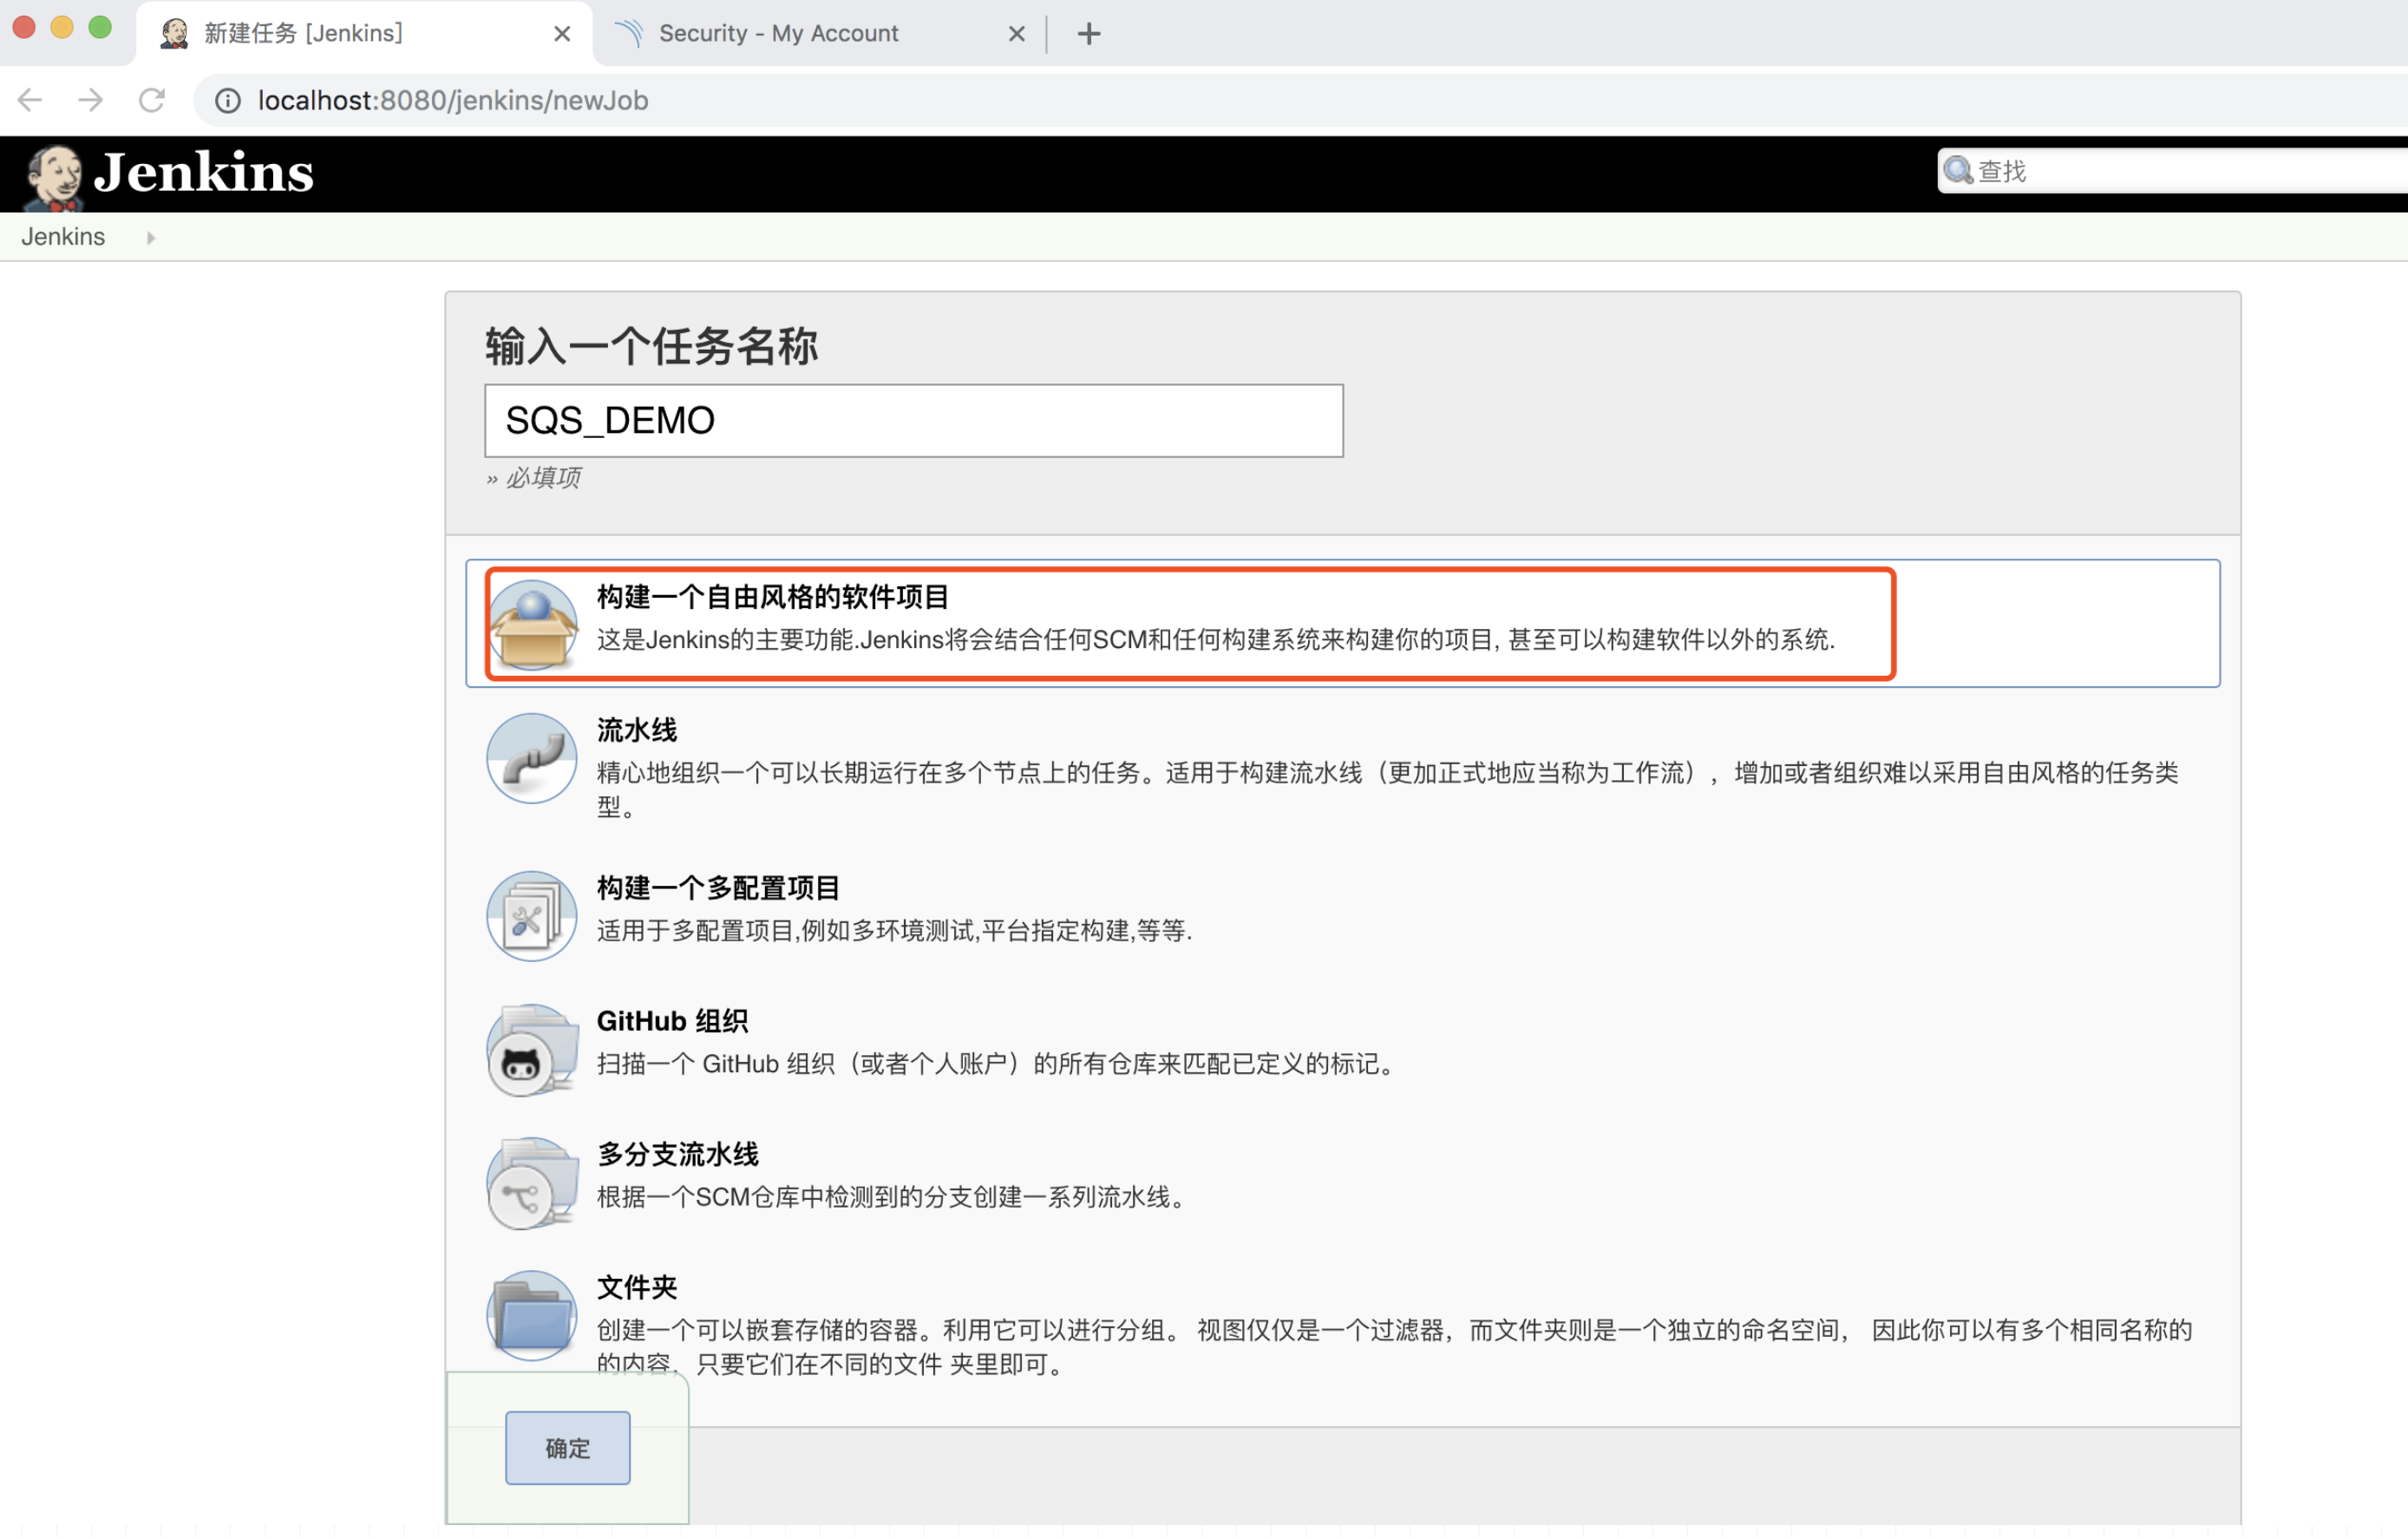Image resolution: width=2408 pixels, height=1539 pixels.
Task: Click the Jenkins wordmark in the black header
Action: click(203, 172)
